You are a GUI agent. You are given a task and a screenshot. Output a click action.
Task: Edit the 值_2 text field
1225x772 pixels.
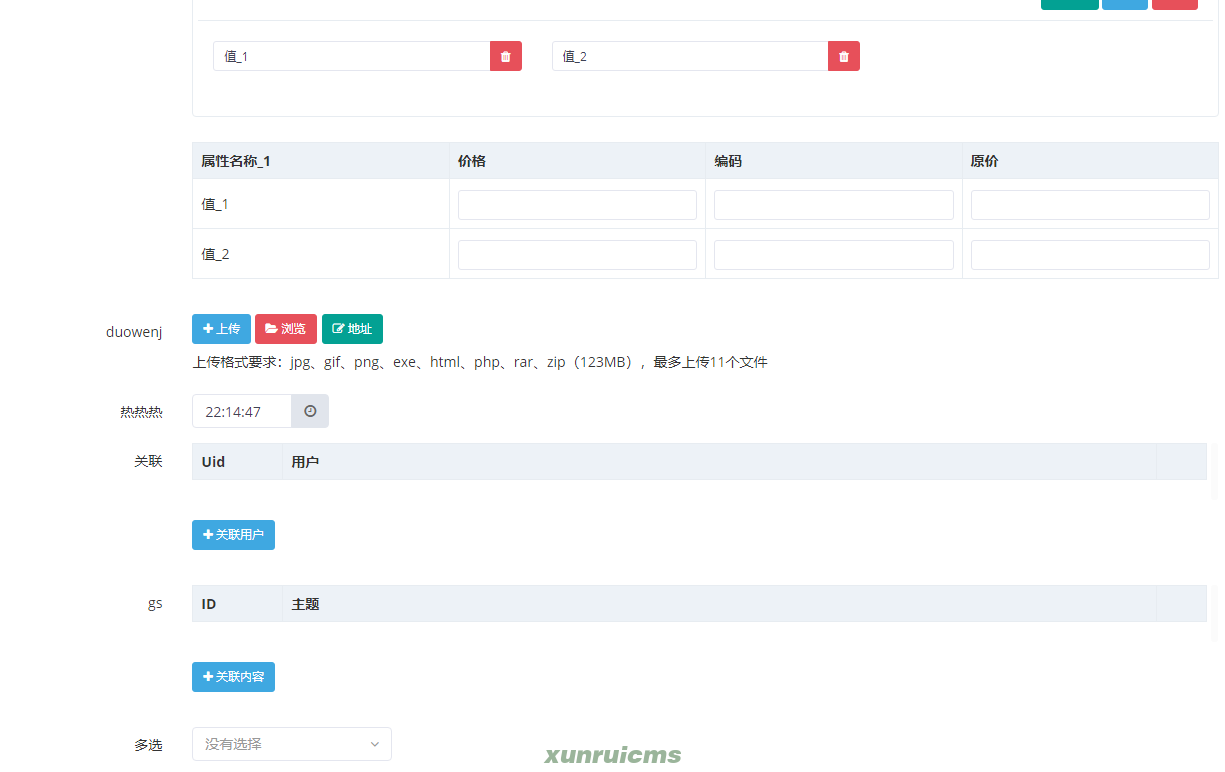pyautogui.click(x=690, y=56)
